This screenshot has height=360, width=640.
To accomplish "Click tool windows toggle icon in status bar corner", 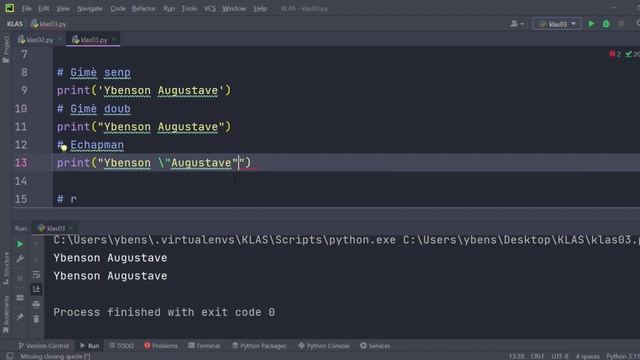I will click(x=10, y=356).
